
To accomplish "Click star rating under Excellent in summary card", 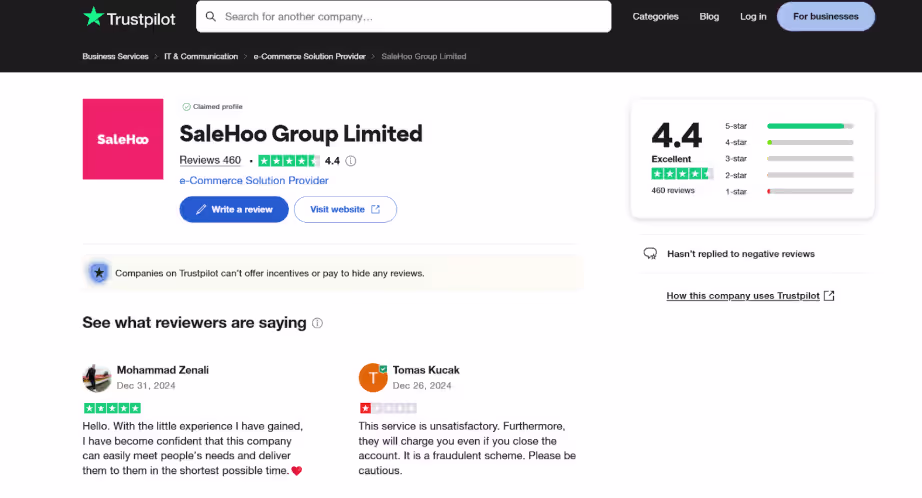I will click(x=682, y=173).
